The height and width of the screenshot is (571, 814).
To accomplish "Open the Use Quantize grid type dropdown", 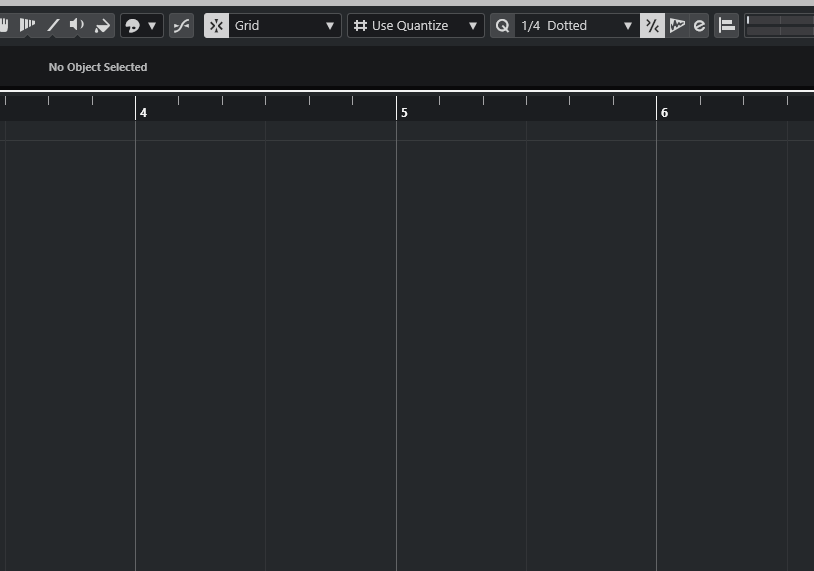I will pos(416,25).
